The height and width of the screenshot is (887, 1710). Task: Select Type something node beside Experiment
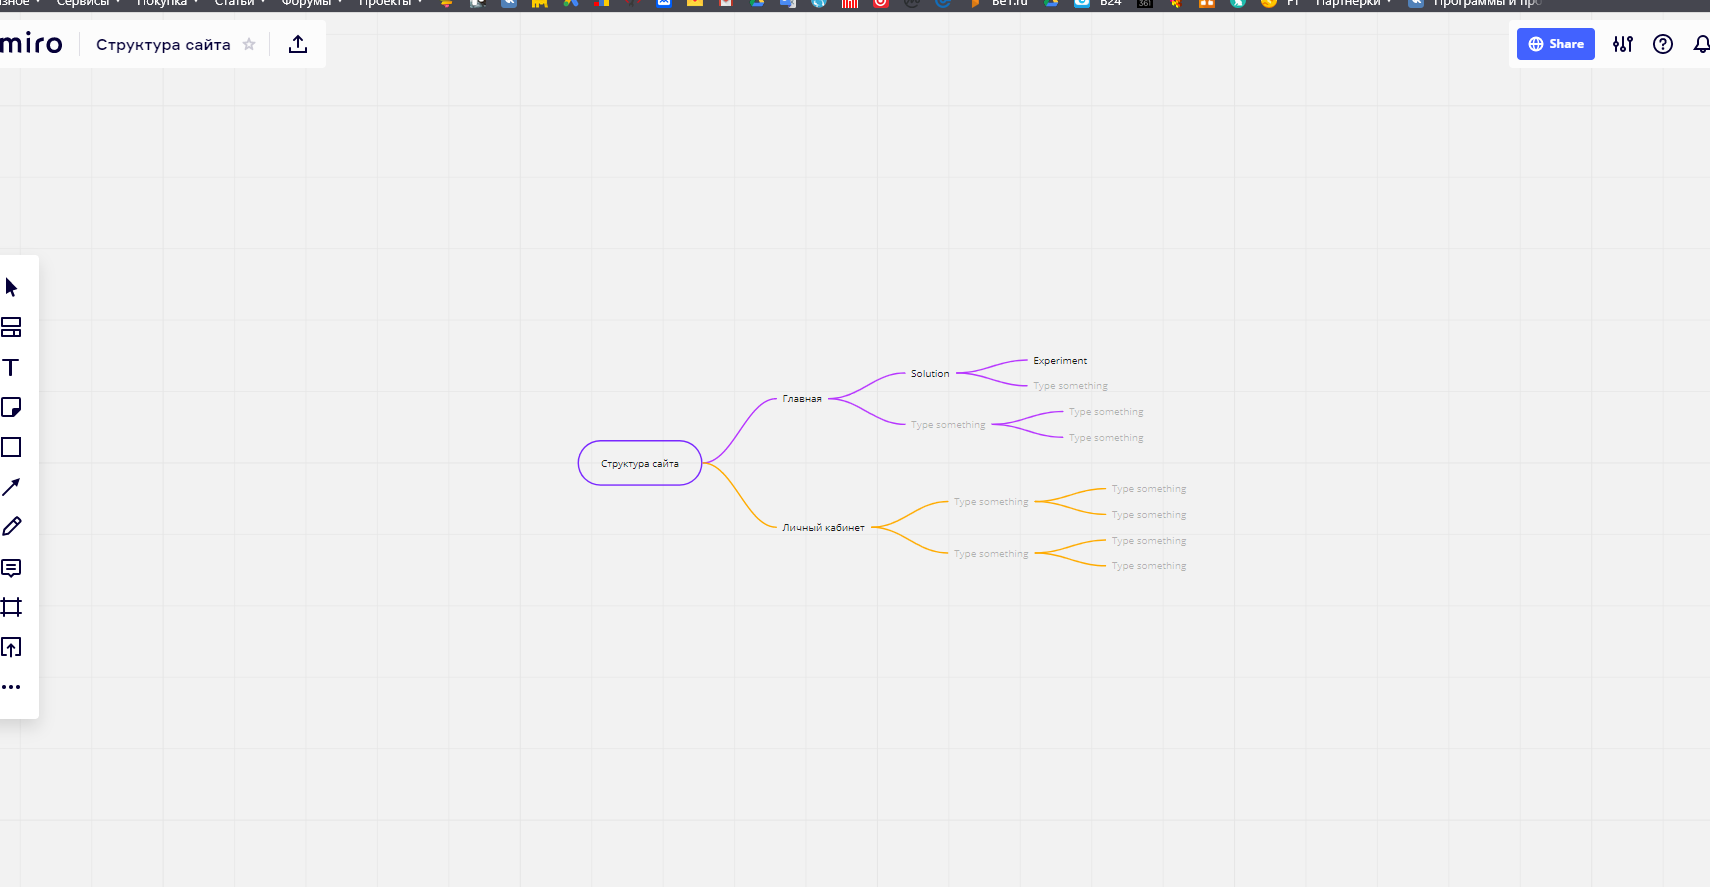1070,386
